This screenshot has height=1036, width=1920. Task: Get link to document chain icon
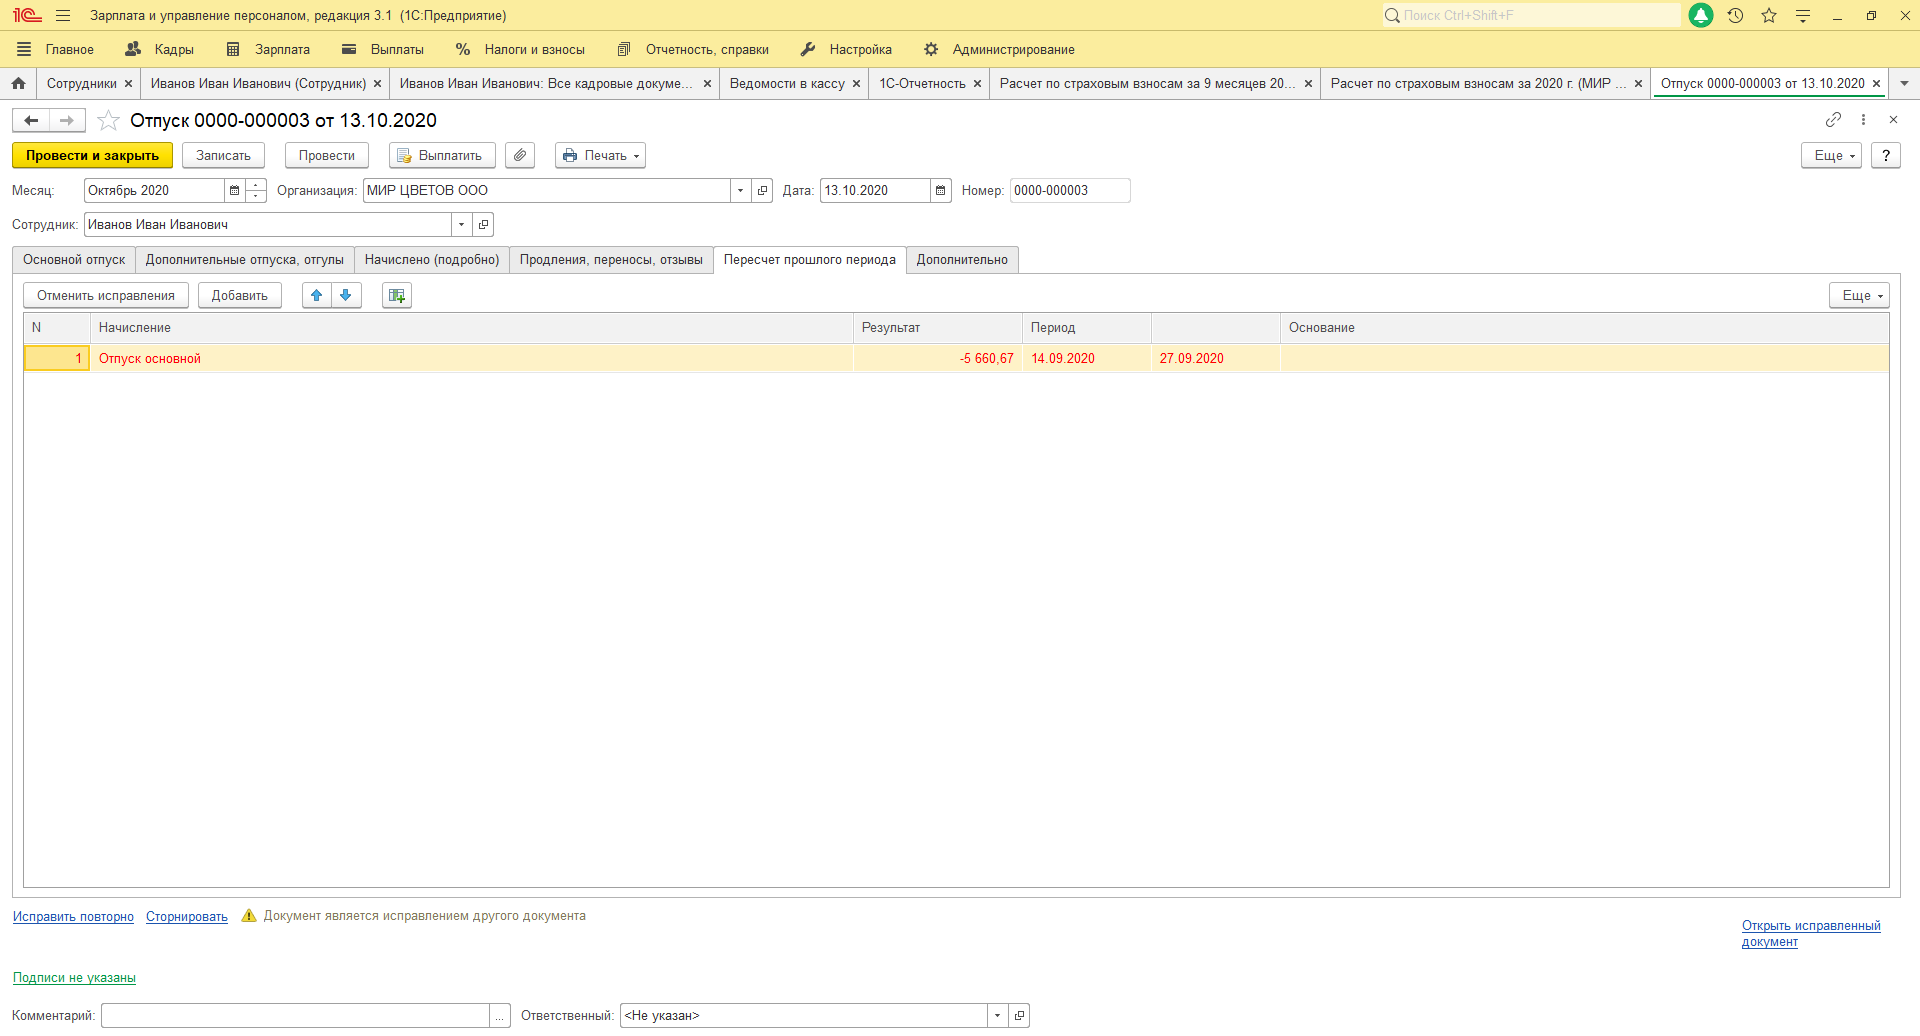pyautogui.click(x=1833, y=119)
